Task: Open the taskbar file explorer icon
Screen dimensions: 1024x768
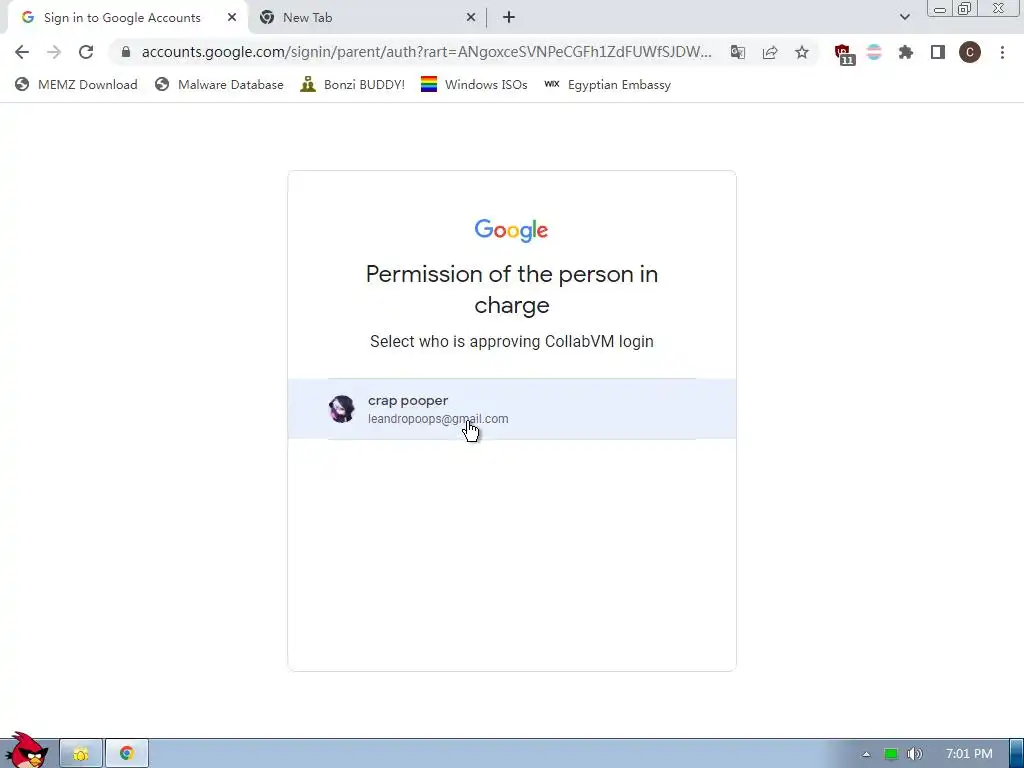Action: [81, 754]
